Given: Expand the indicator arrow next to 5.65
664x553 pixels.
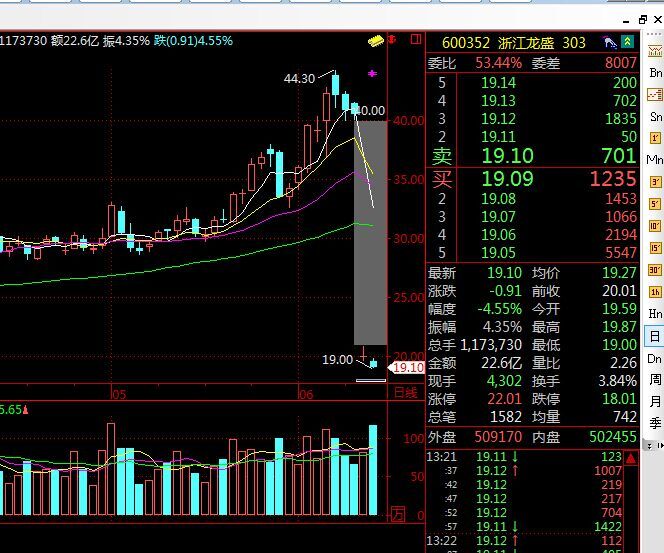Looking at the screenshot, I should 27,410.
